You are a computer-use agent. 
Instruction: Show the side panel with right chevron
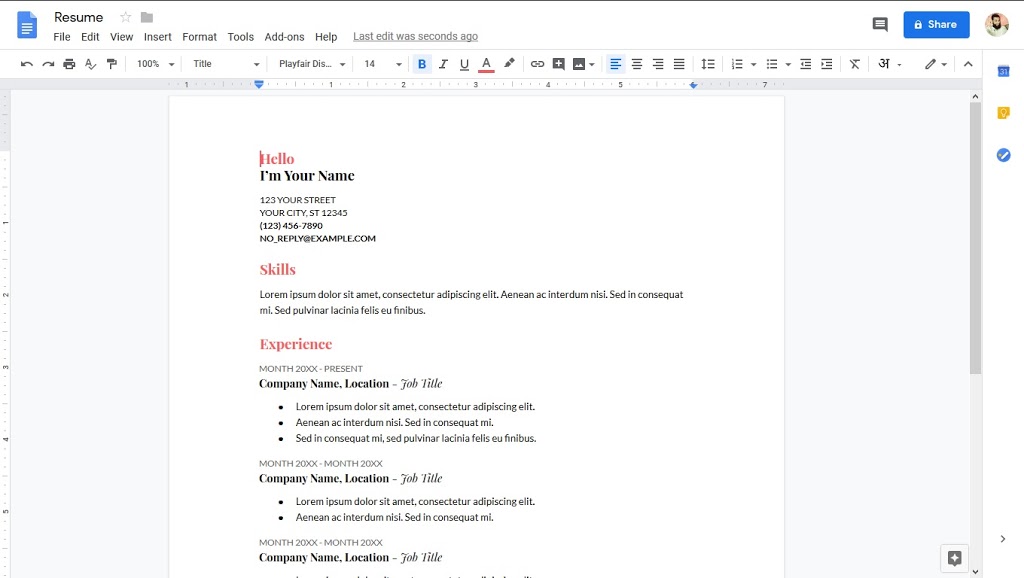click(x=1003, y=539)
